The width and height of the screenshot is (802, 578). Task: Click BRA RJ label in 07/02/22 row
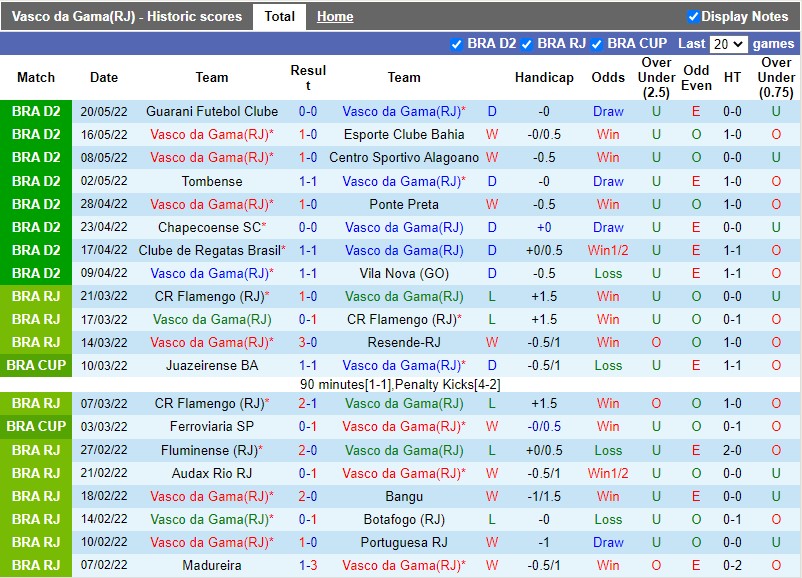(36, 565)
